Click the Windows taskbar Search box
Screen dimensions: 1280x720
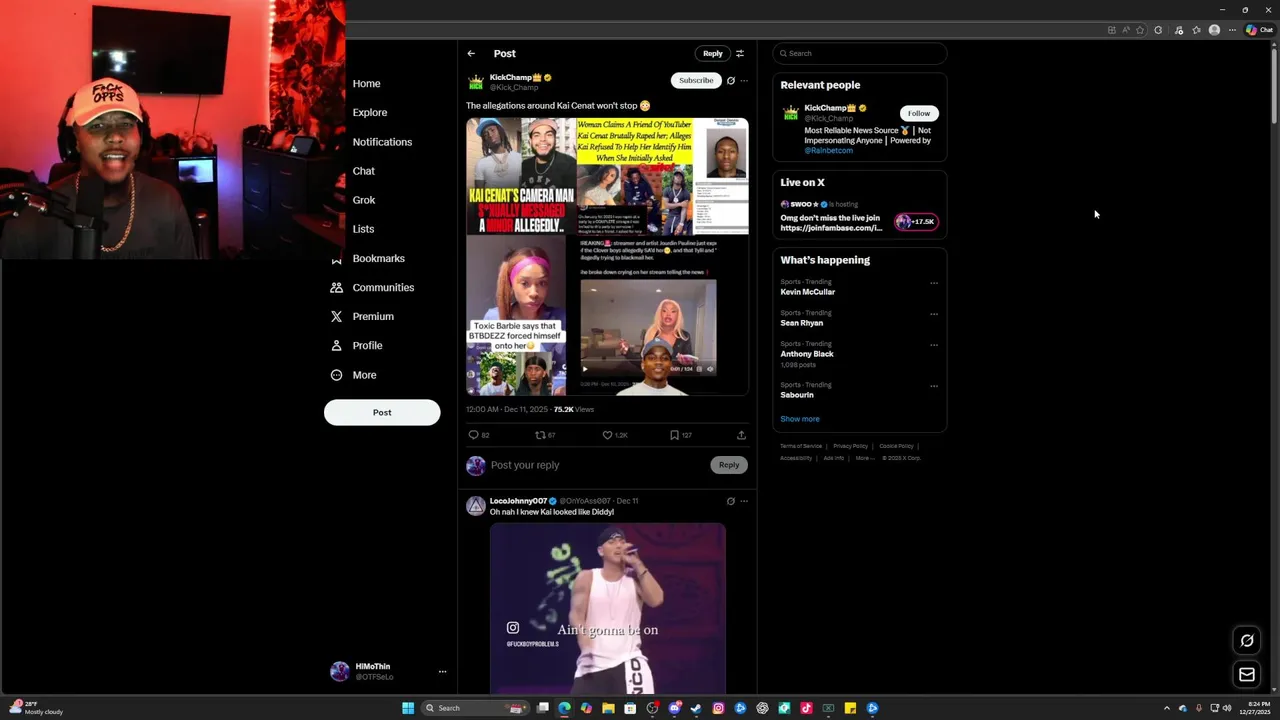point(476,708)
